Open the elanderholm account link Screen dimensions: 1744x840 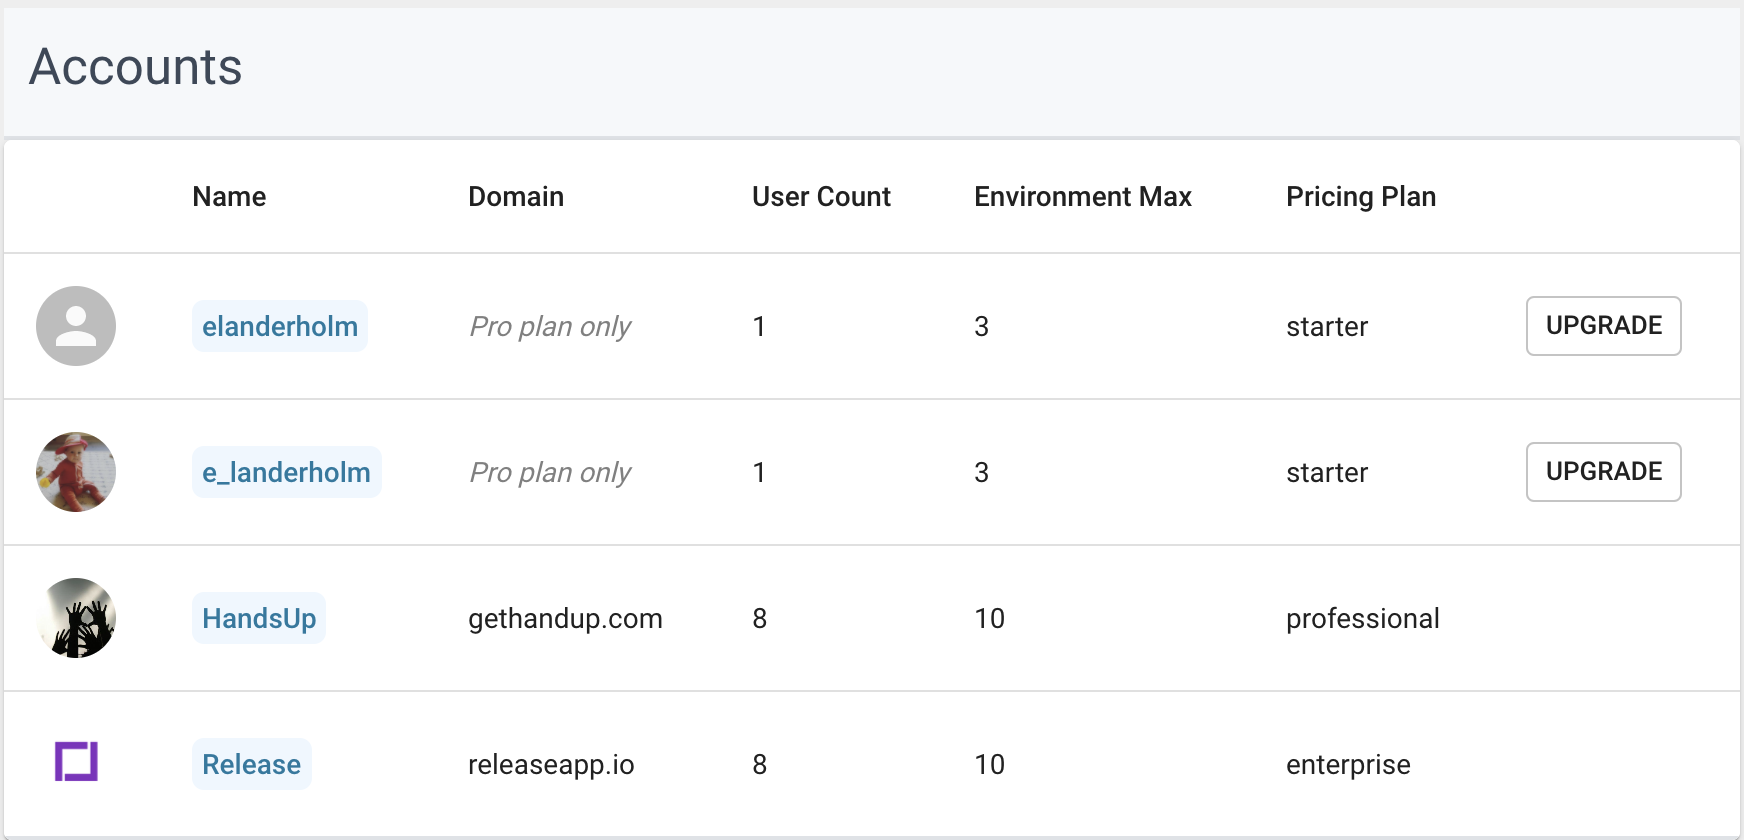280,326
